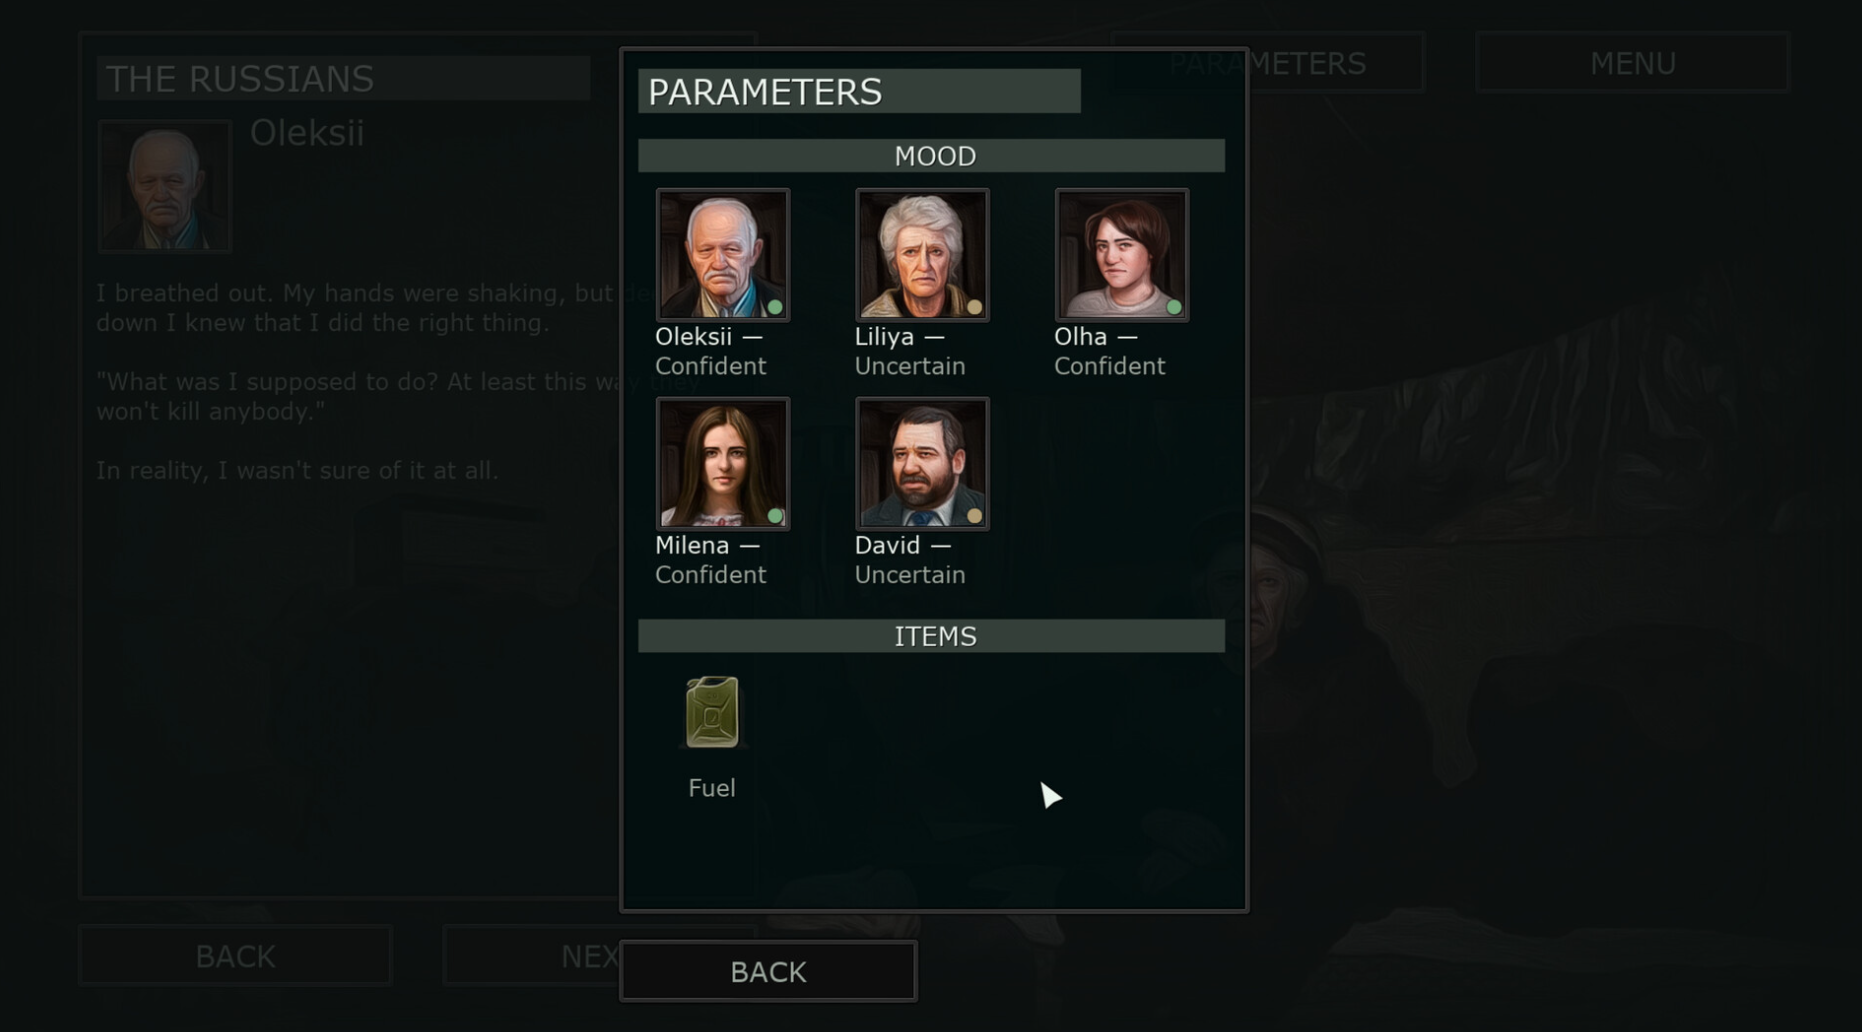This screenshot has width=1862, height=1032.
Task: Select Milena's portrait thumbnail
Action: tap(722, 463)
